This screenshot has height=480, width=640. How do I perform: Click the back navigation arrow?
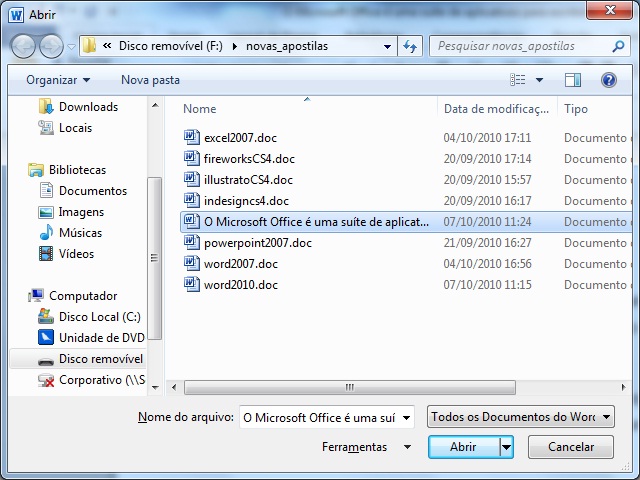click(23, 46)
